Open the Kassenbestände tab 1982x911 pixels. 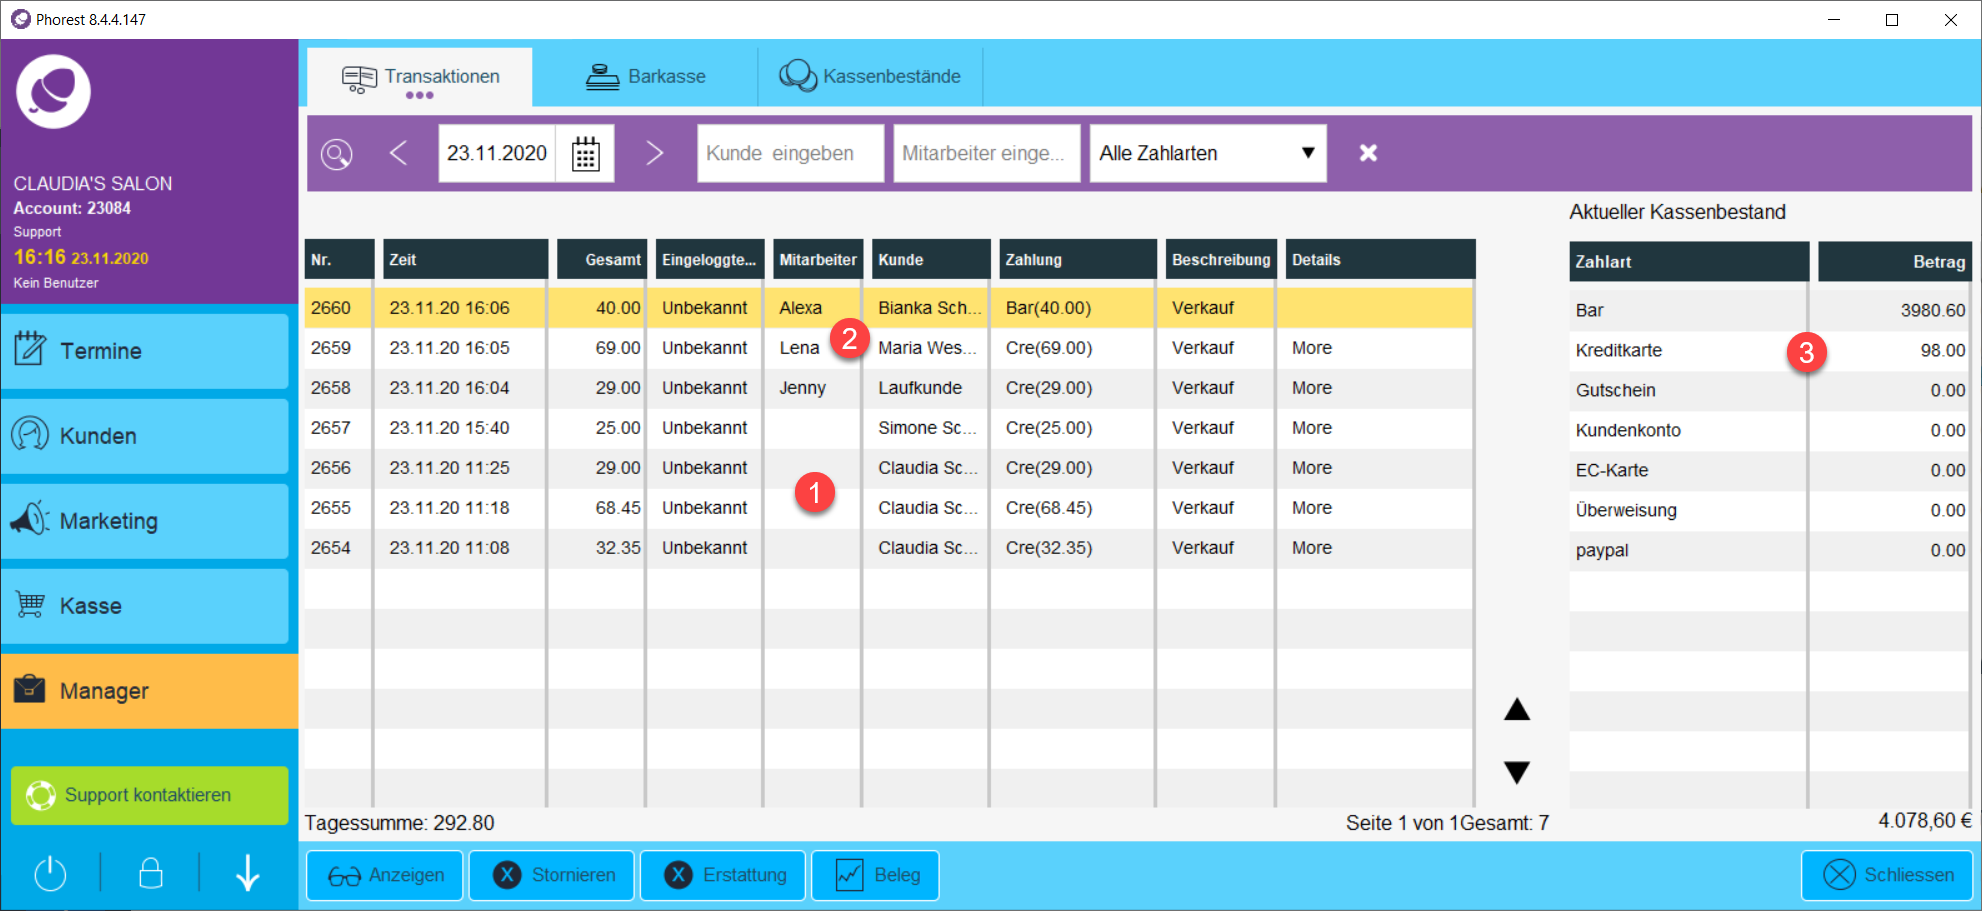[x=870, y=77]
